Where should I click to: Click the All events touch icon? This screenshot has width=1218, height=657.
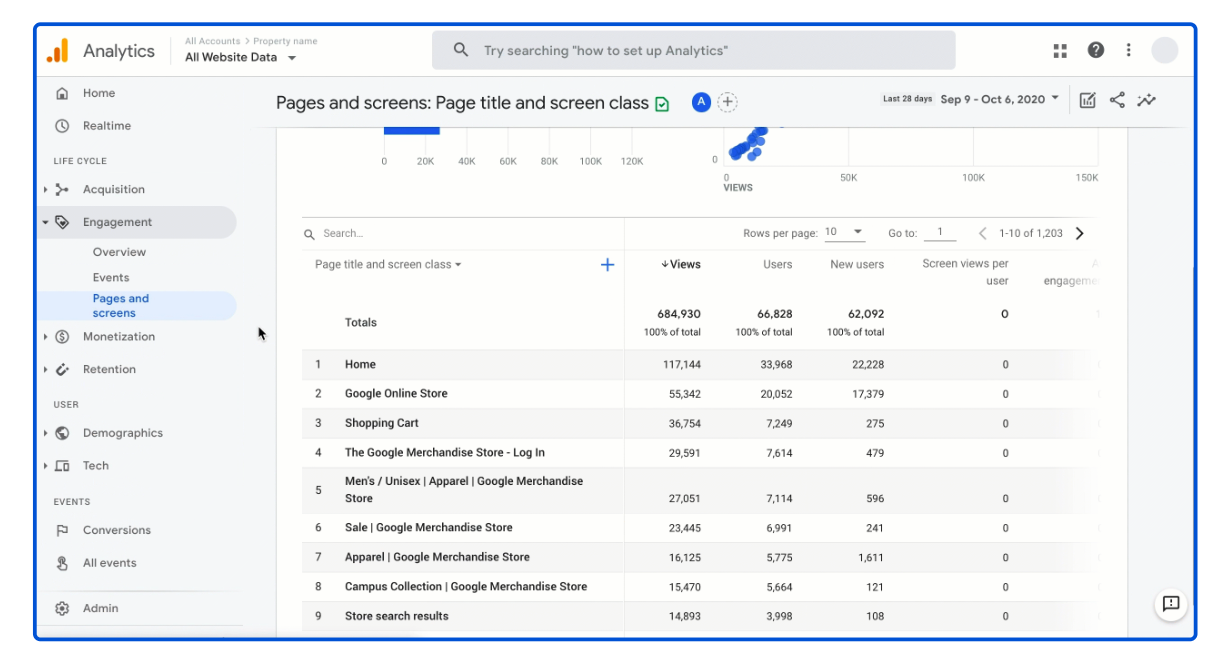click(x=62, y=563)
